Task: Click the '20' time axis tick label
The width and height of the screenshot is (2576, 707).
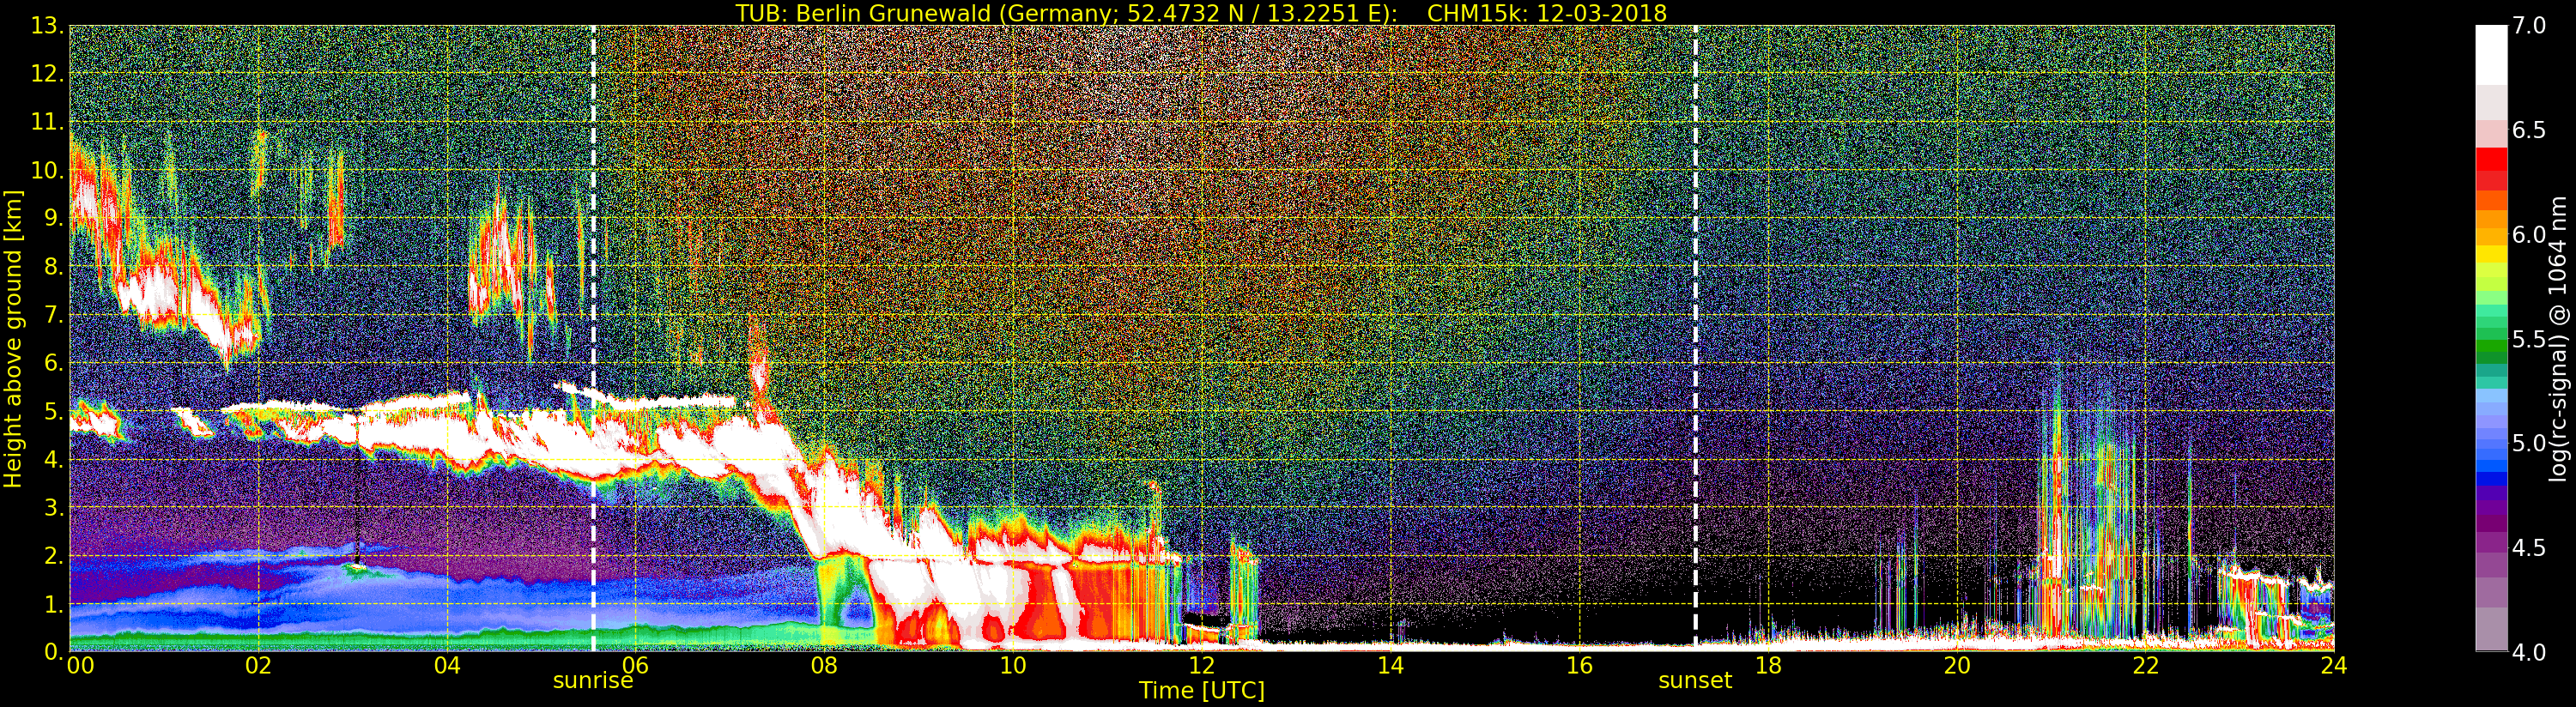Action: [x=1957, y=665]
